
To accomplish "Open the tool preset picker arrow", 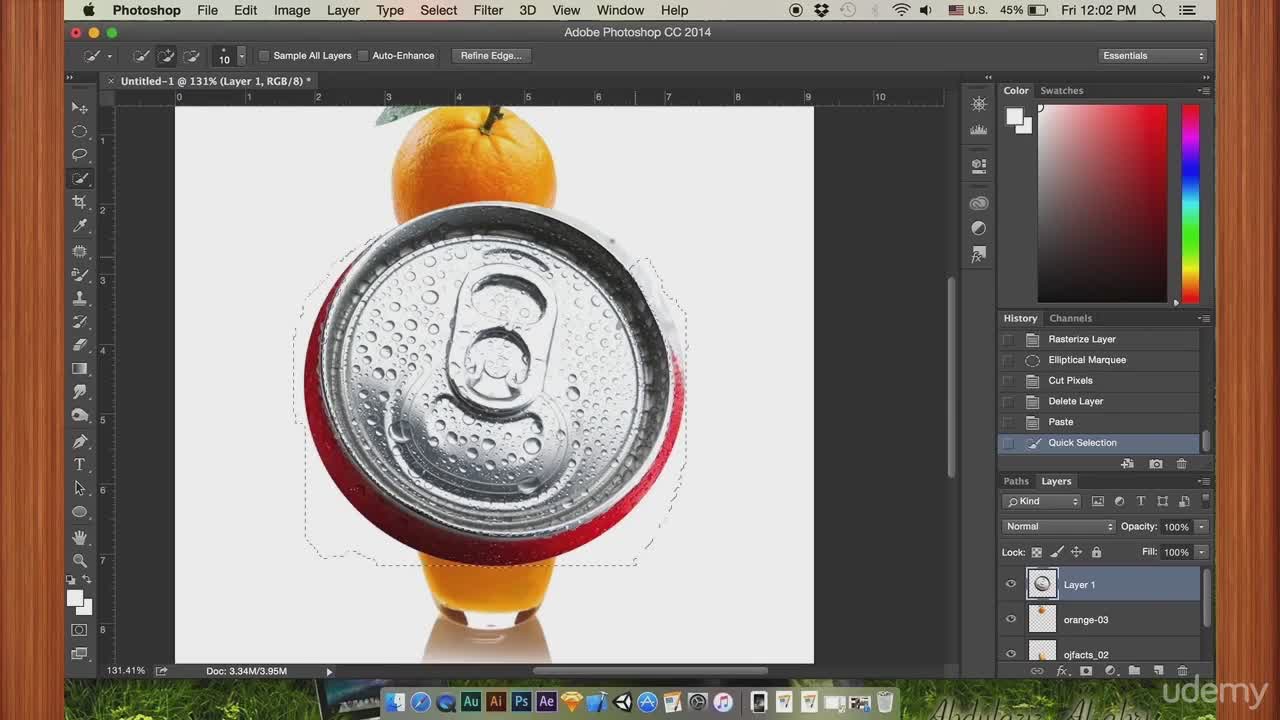I will tap(109, 56).
